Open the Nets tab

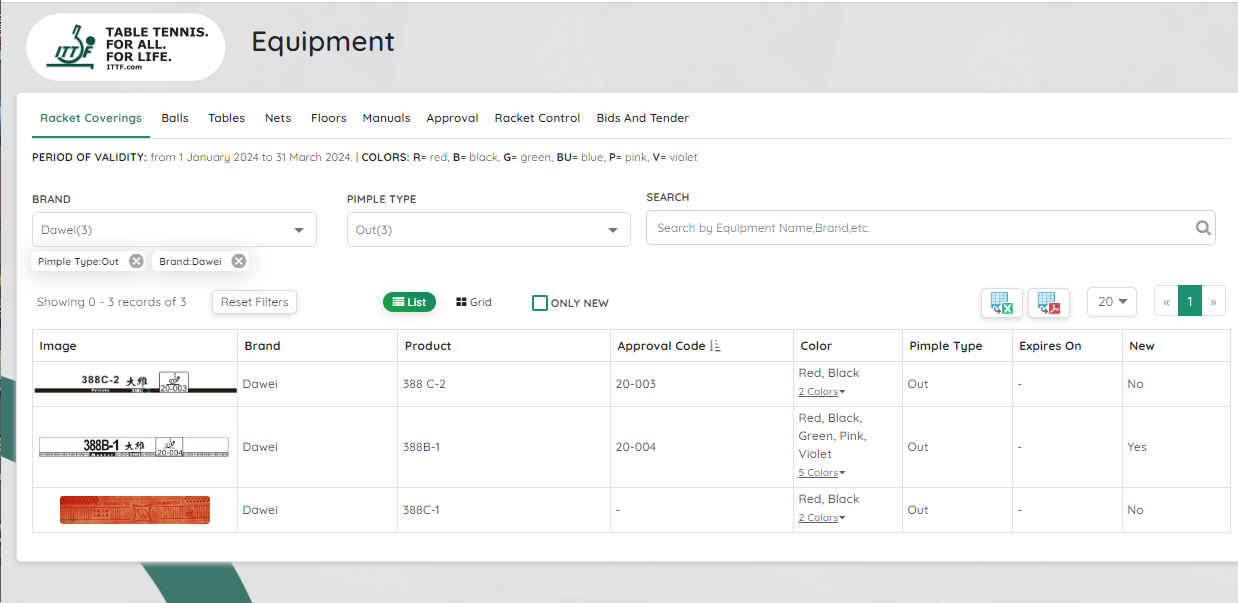point(278,118)
